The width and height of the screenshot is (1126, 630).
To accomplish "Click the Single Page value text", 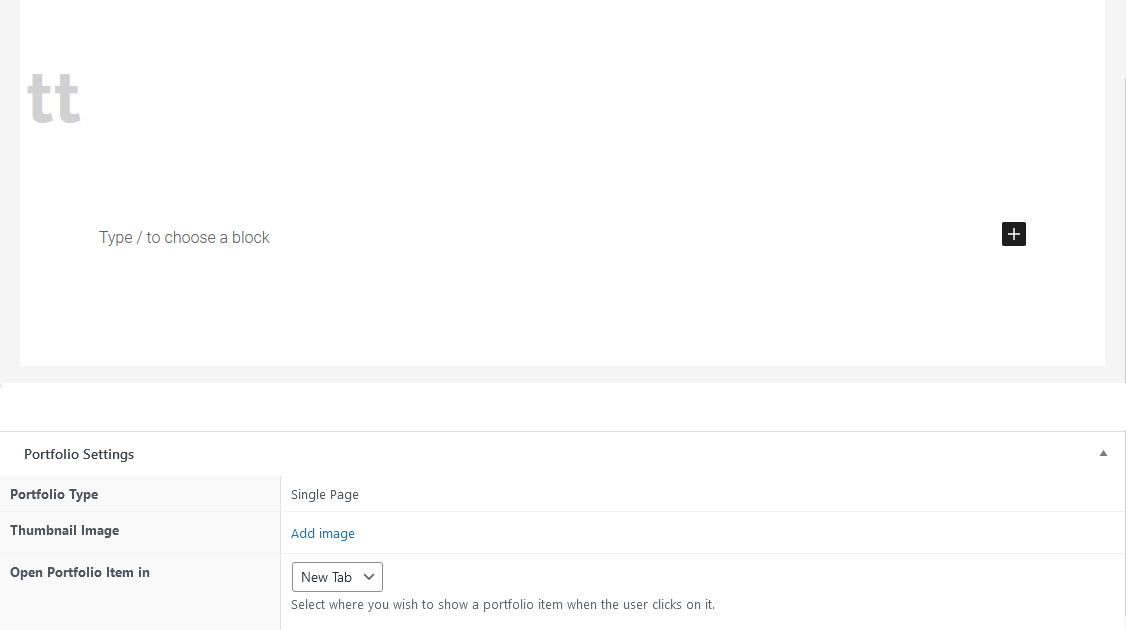I will point(324,494).
